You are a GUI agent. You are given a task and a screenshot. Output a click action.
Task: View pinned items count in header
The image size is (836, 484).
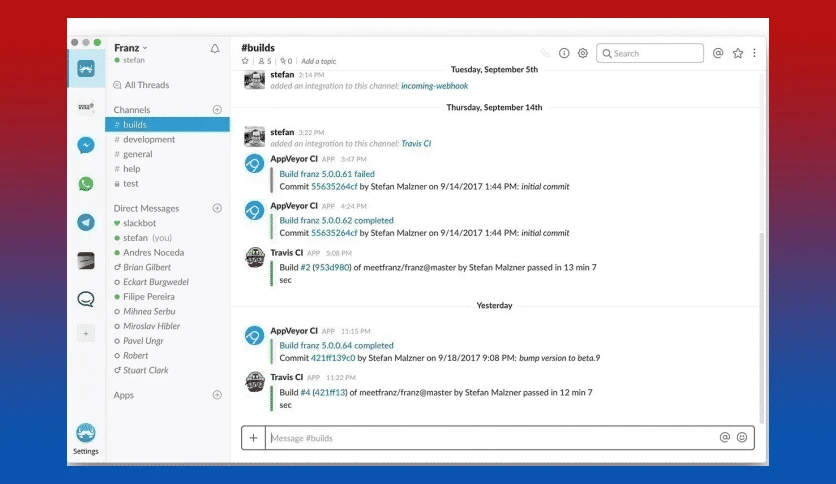click(x=286, y=61)
